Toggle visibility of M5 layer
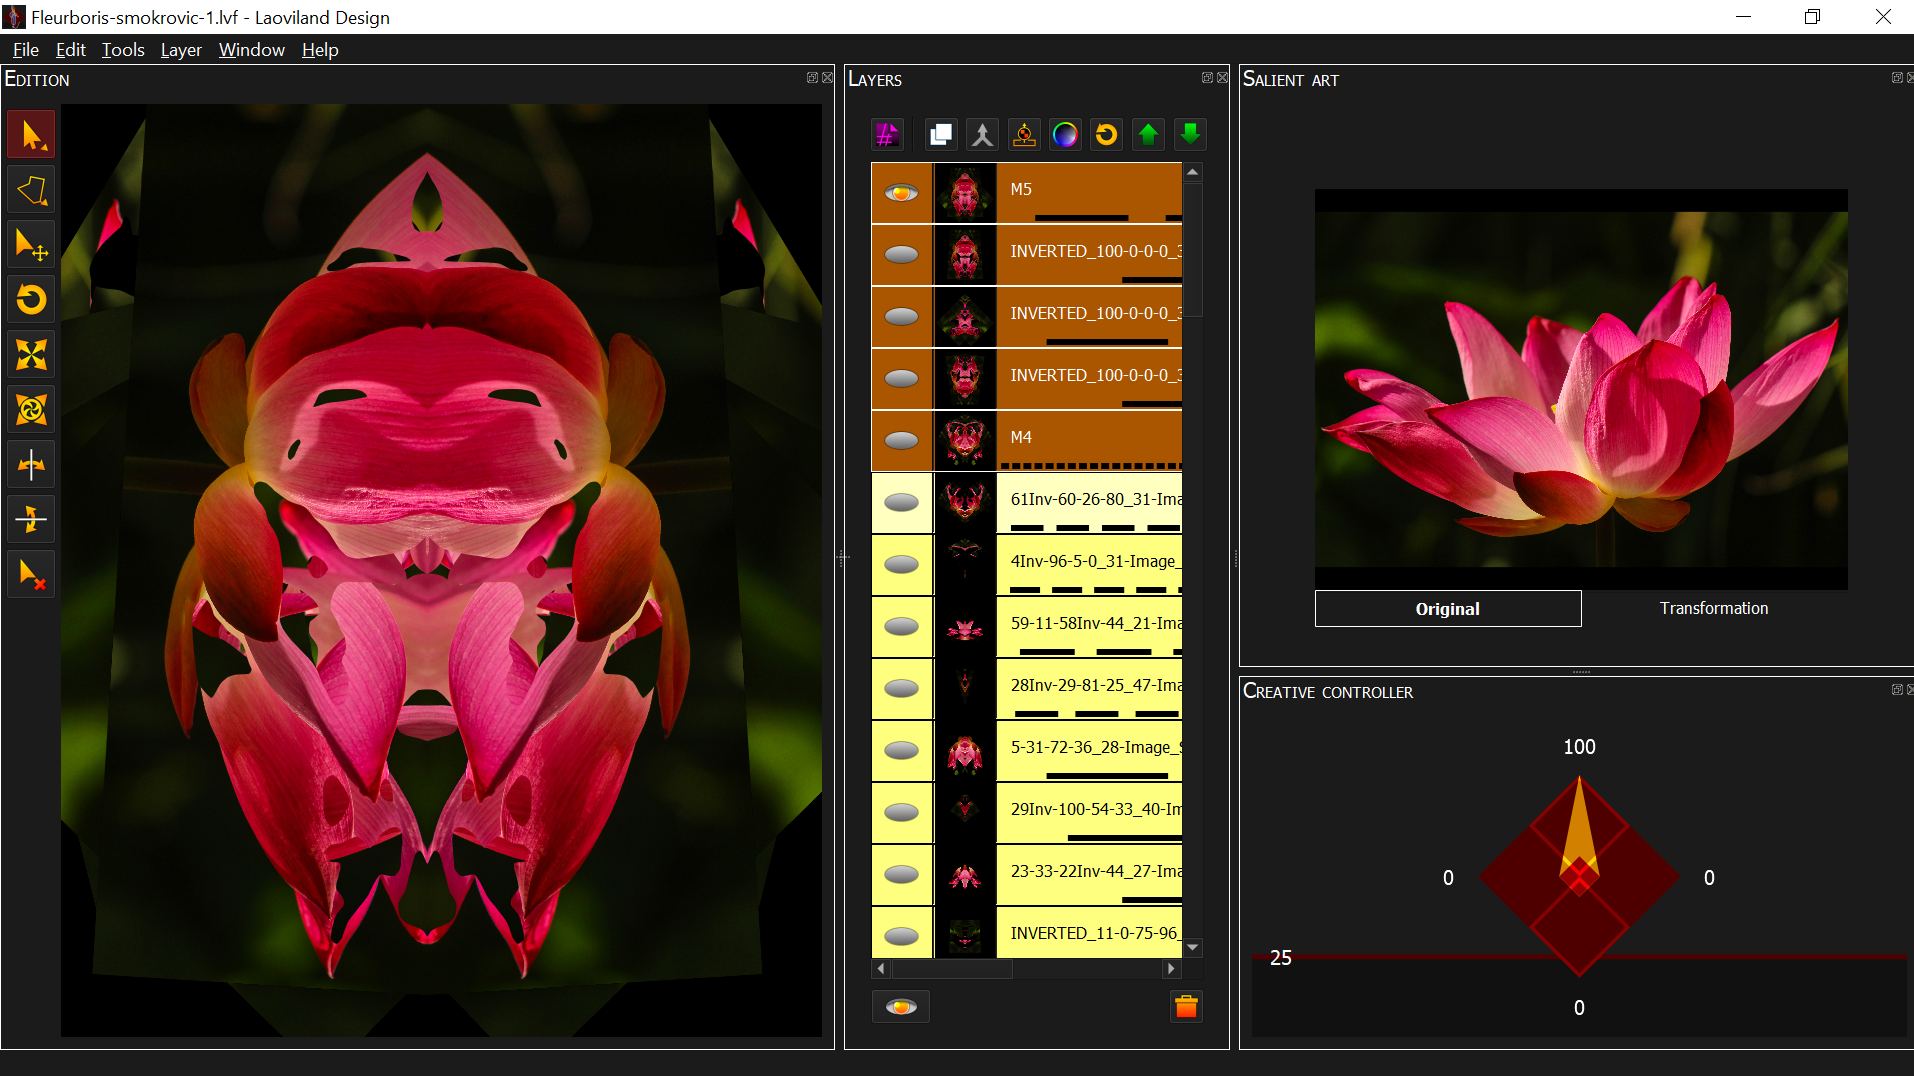Image resolution: width=1914 pixels, height=1076 pixels. tap(902, 192)
